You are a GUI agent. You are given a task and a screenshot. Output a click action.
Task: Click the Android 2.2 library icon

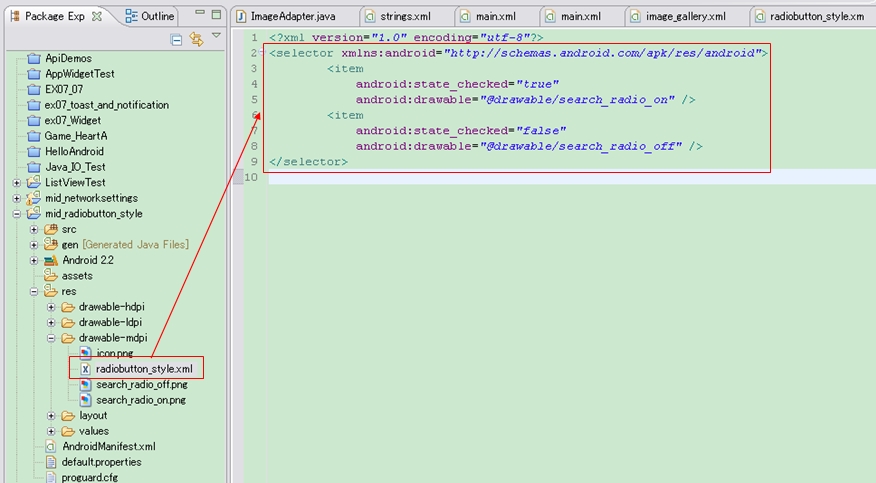click(51, 260)
